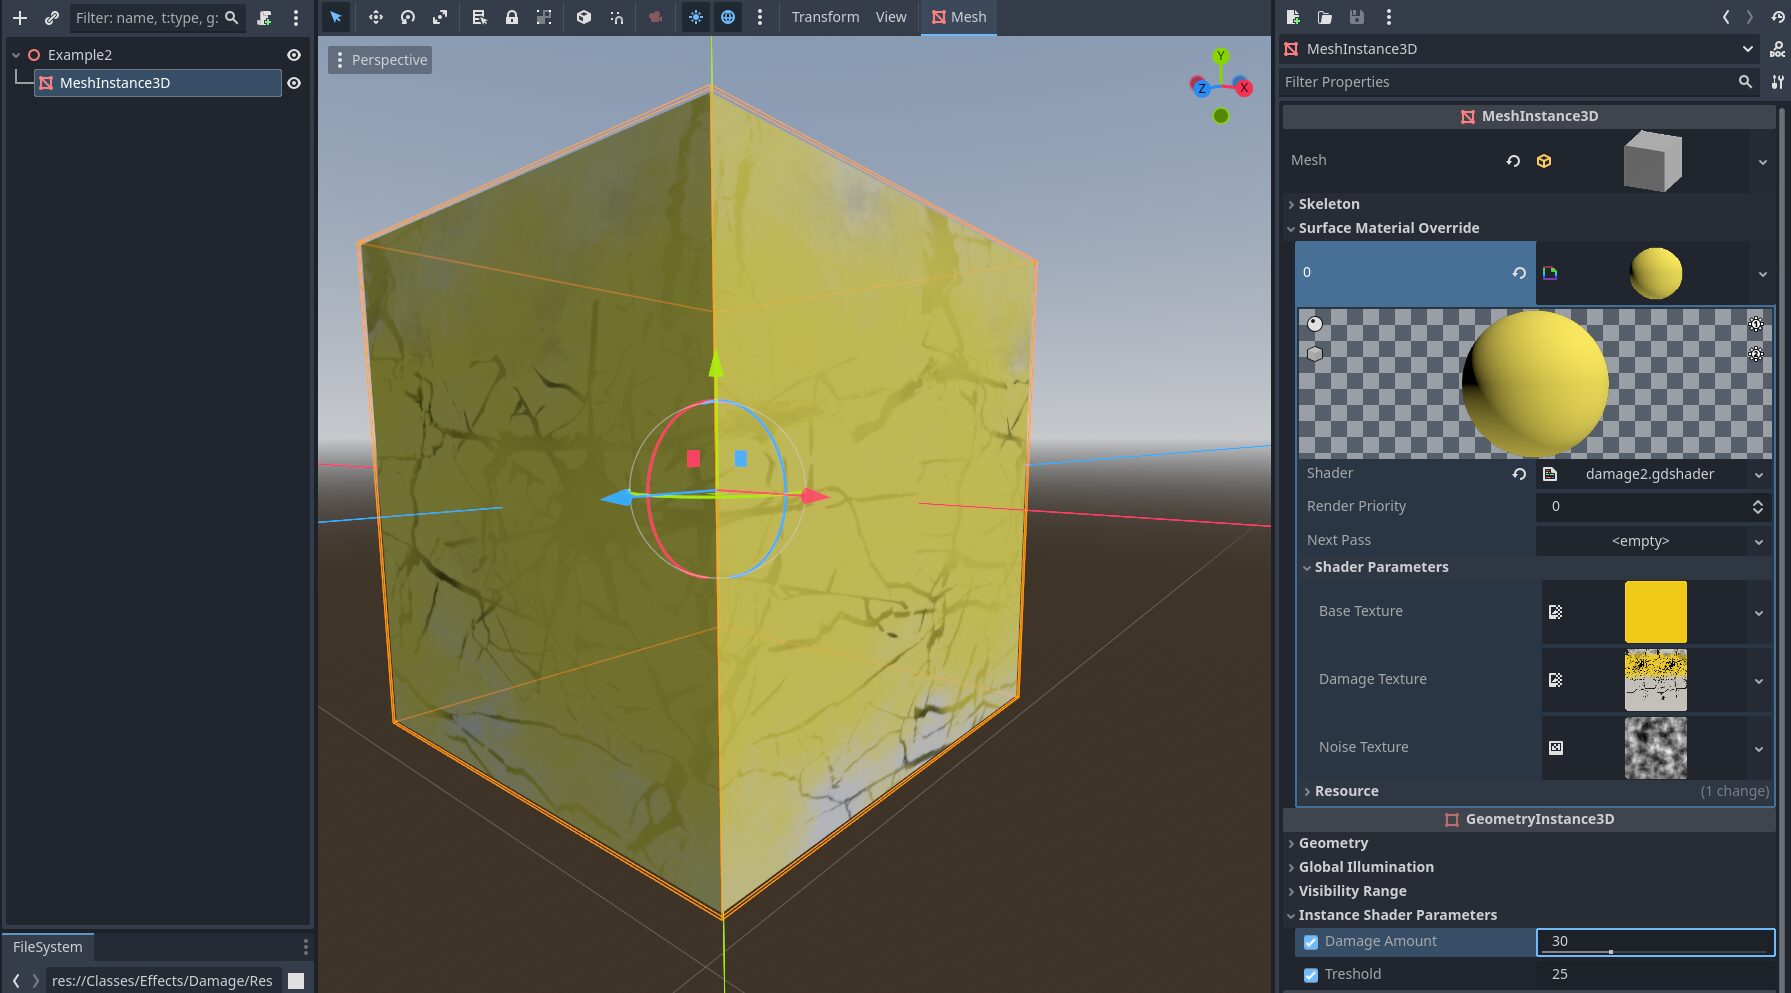Open Inspector property tools settings icon

1777,82
